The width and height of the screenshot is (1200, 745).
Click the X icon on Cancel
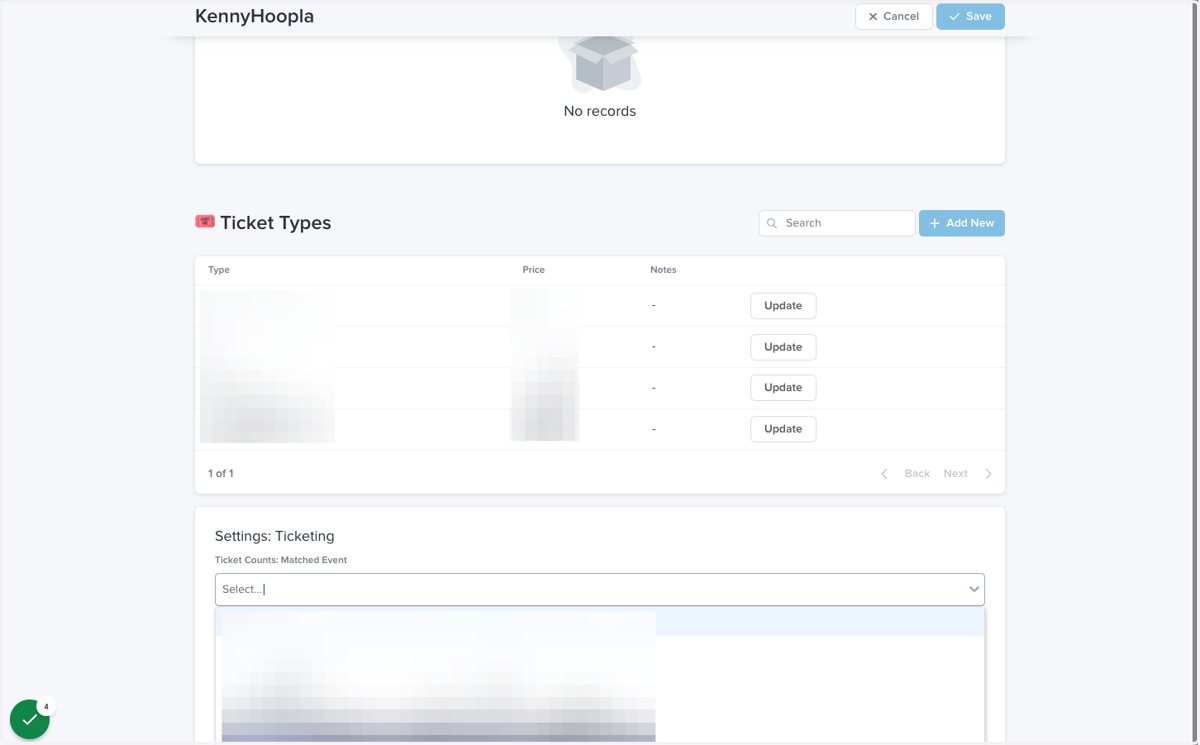[x=873, y=16]
